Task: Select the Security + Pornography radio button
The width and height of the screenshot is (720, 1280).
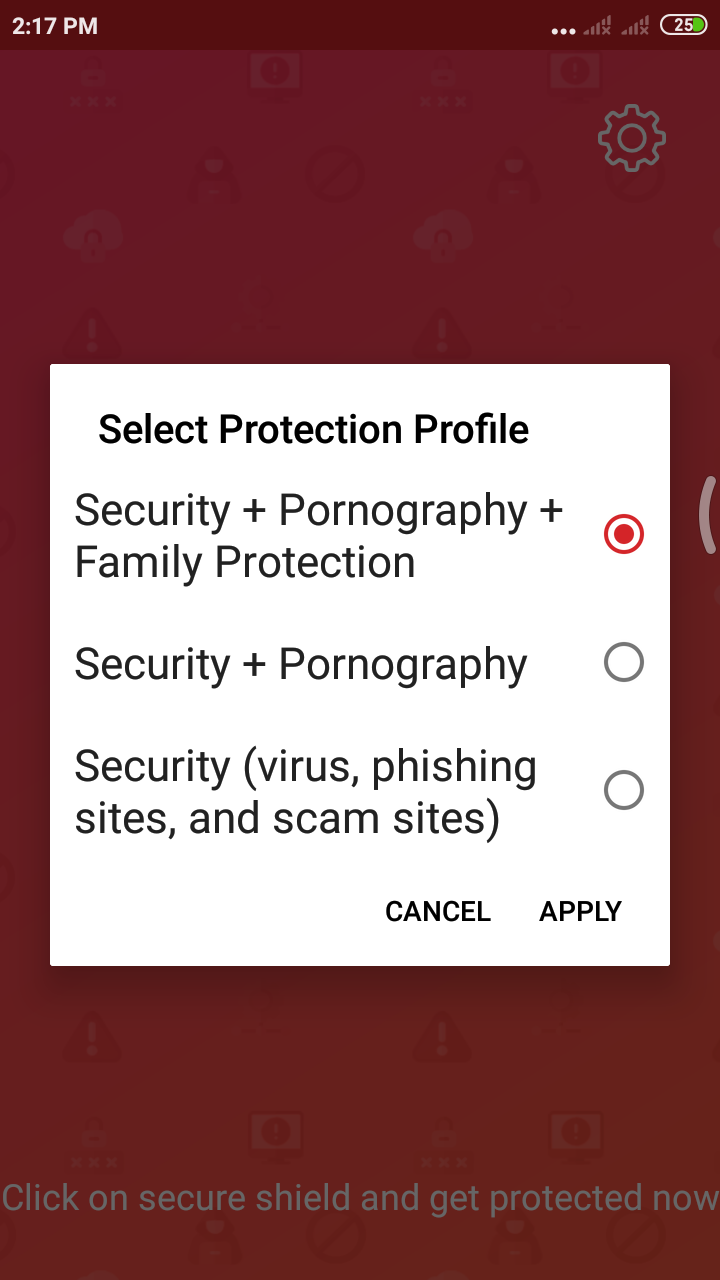Action: [x=624, y=662]
